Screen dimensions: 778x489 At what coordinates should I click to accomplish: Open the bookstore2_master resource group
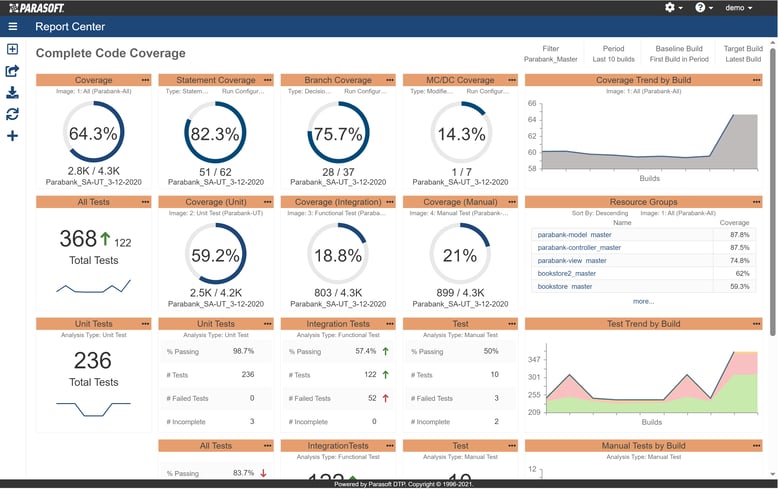567,273
